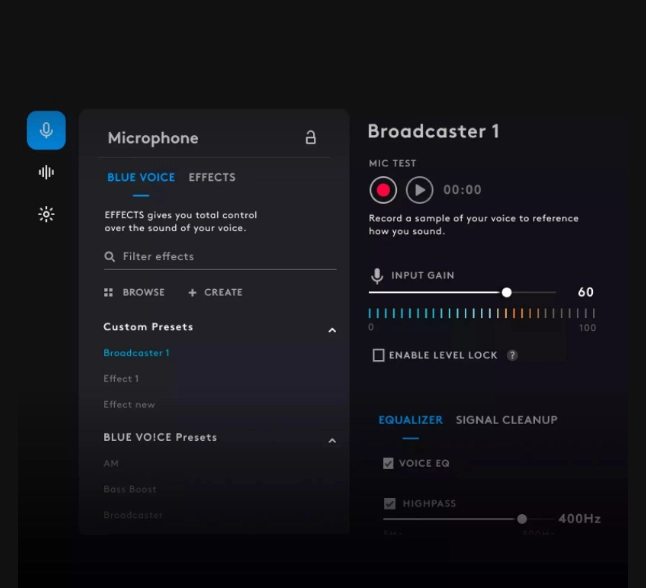646x588 pixels.
Task: Open the lighting sun icon in the sidebar
Action: [x=46, y=214]
